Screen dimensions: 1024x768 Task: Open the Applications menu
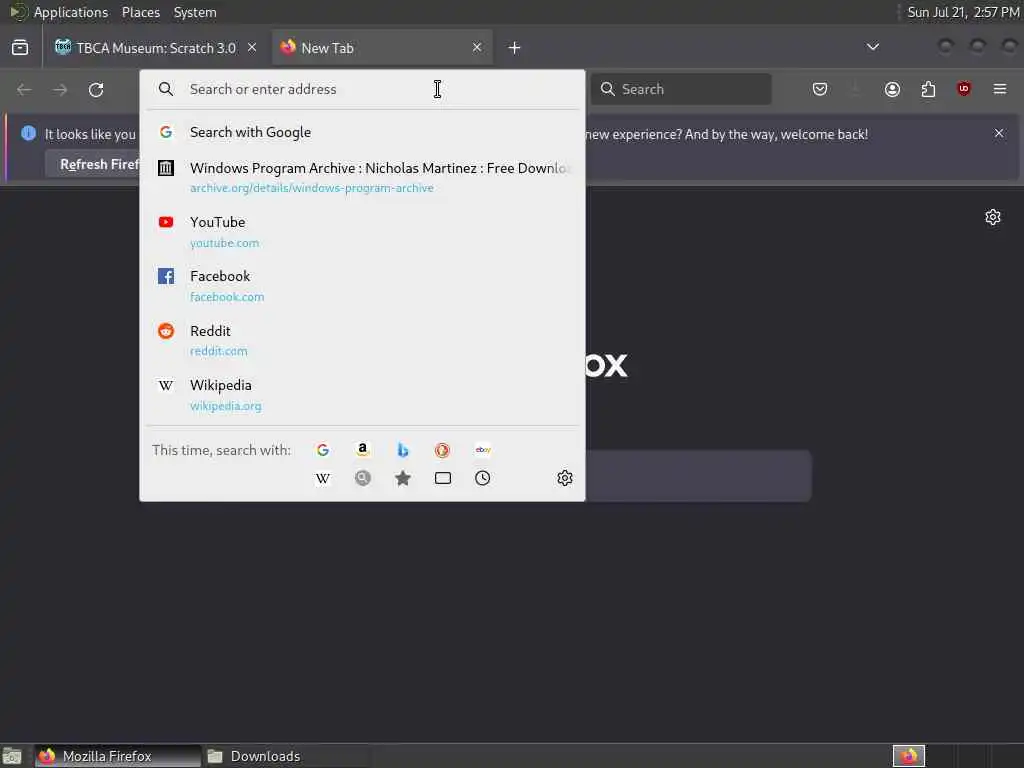71,12
